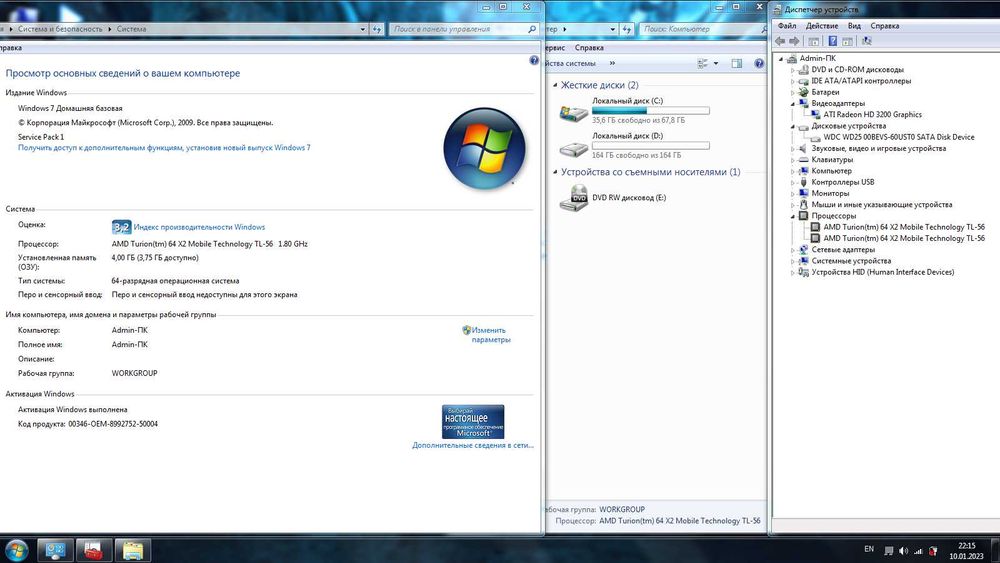Open address history dropdown in System window
1000x563 pixels.
(362, 29)
